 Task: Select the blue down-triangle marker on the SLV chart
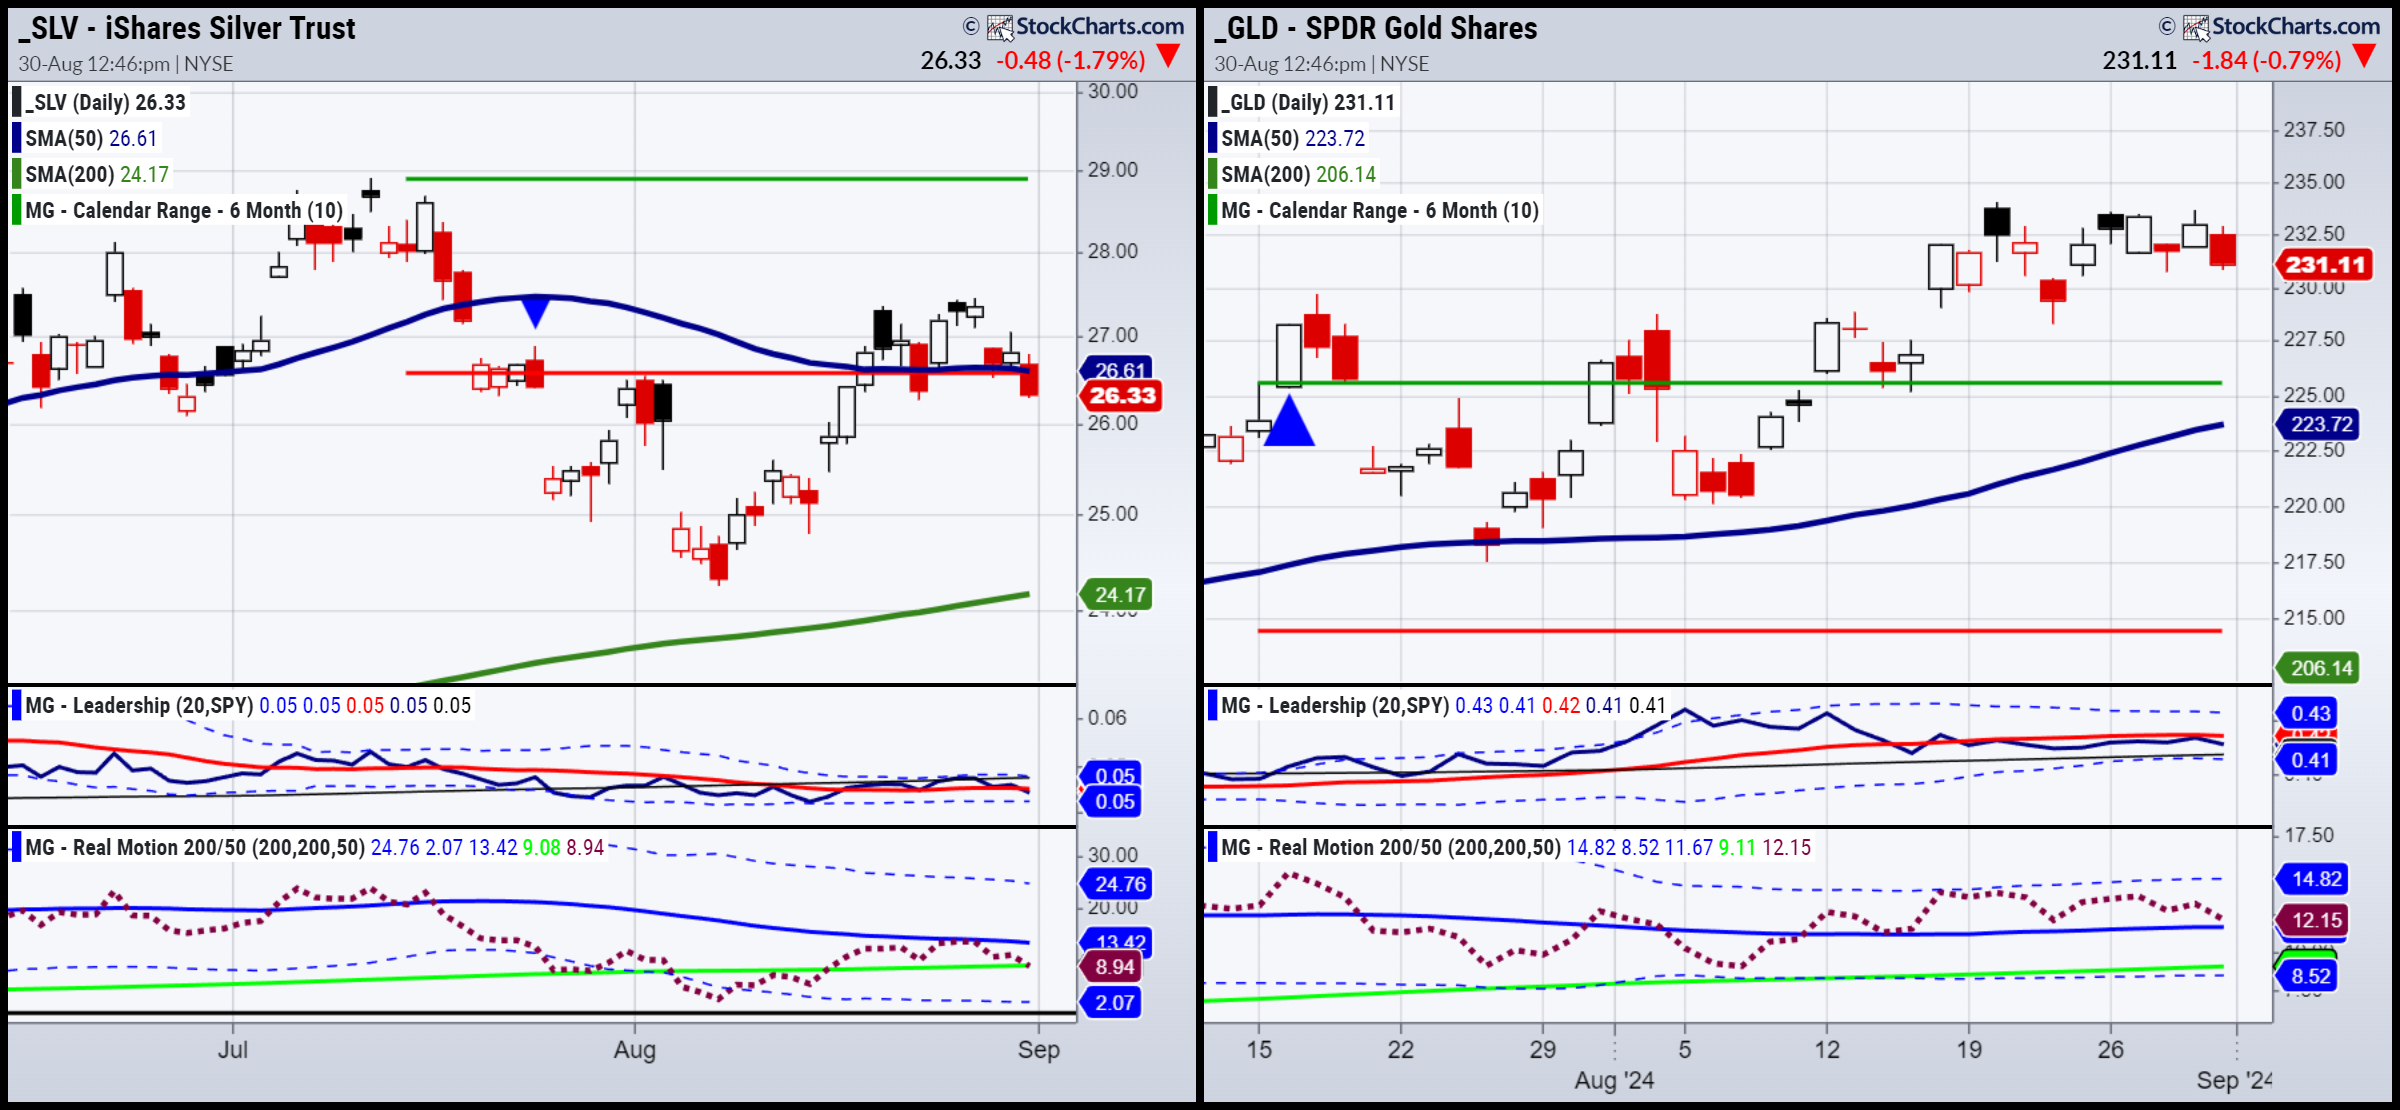535,311
